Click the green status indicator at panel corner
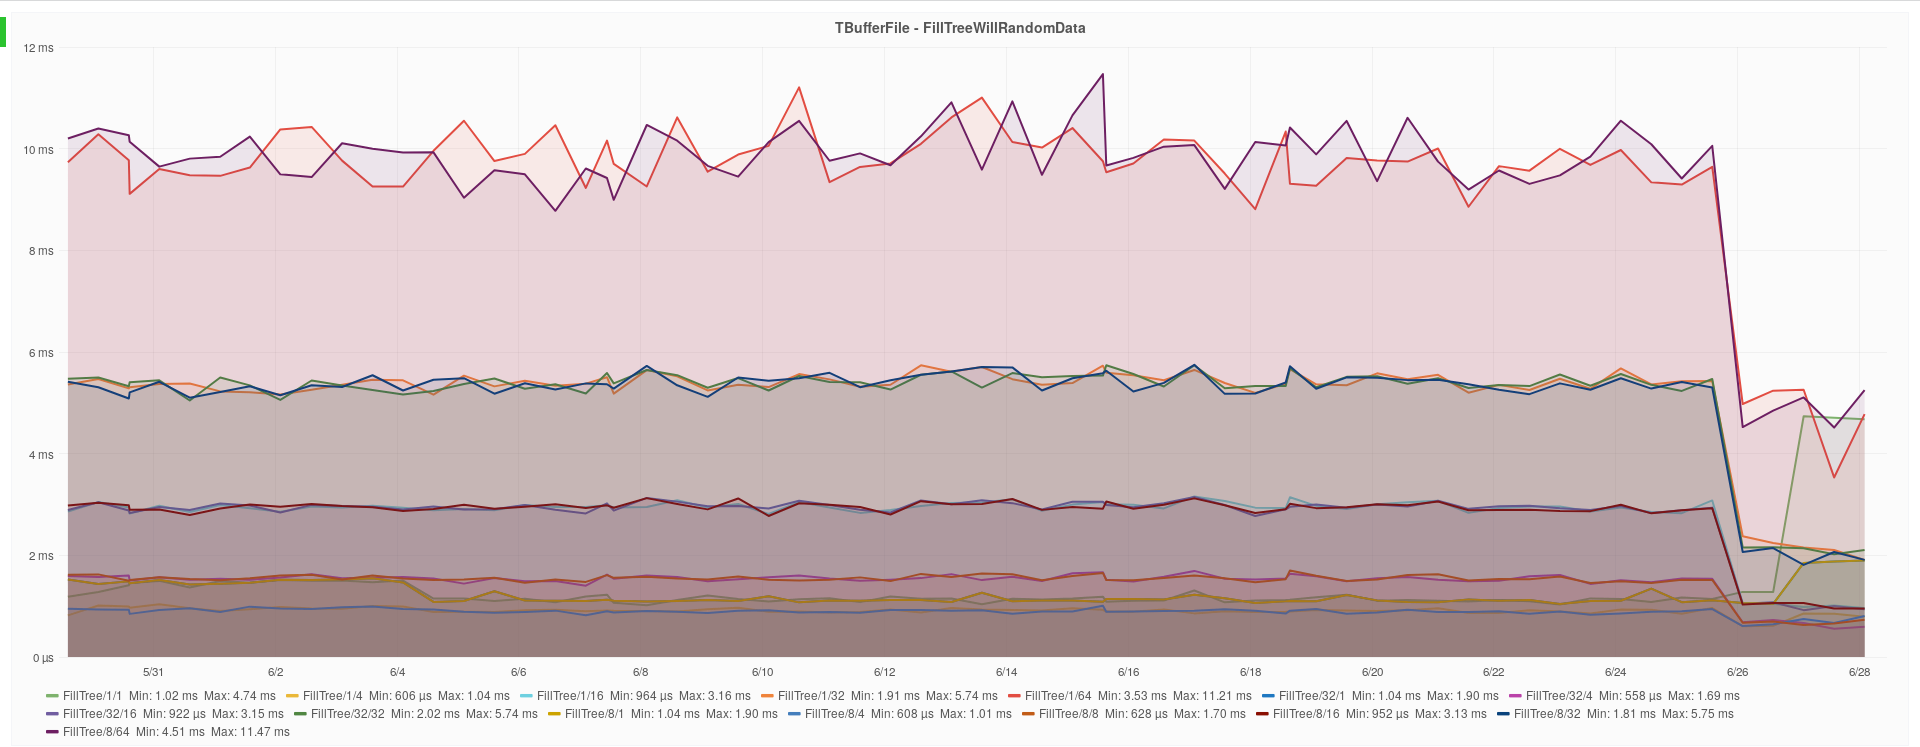Image resolution: width=1920 pixels, height=747 pixels. point(3,32)
